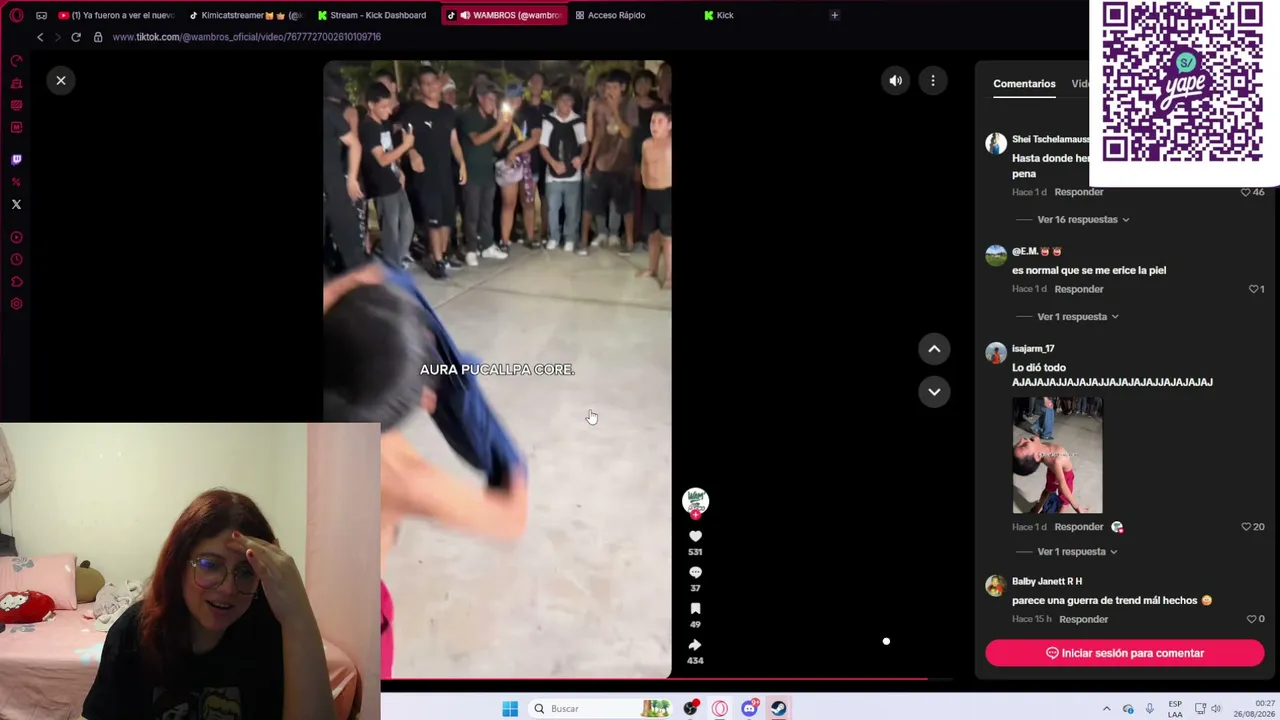1280x720 pixels.
Task: Reply to @E.M. comment
Action: 1079,289
